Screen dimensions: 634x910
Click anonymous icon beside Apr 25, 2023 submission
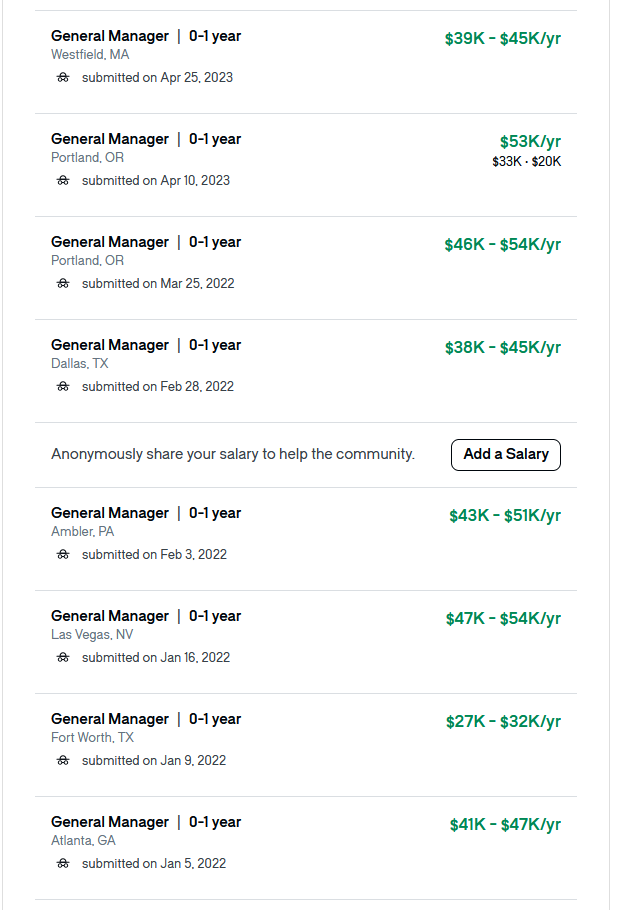[x=63, y=77]
